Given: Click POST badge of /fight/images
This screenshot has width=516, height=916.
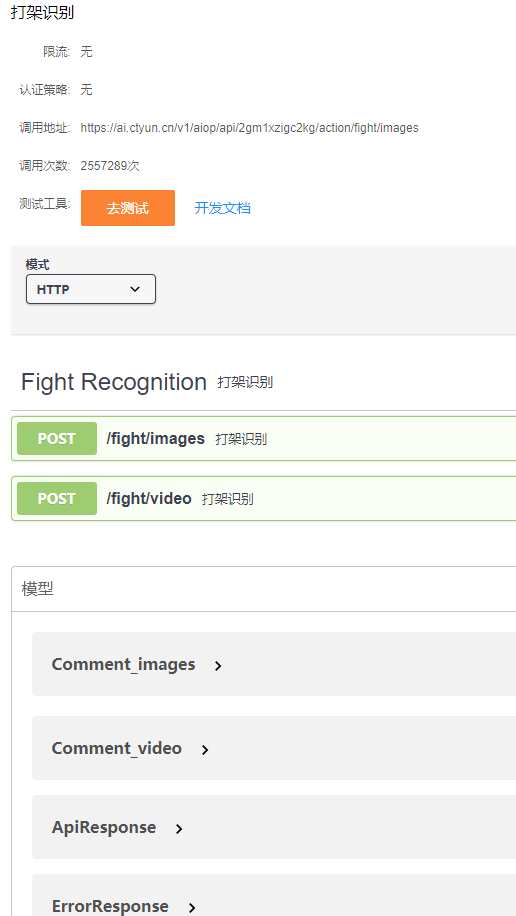Looking at the screenshot, I should coord(57,439).
